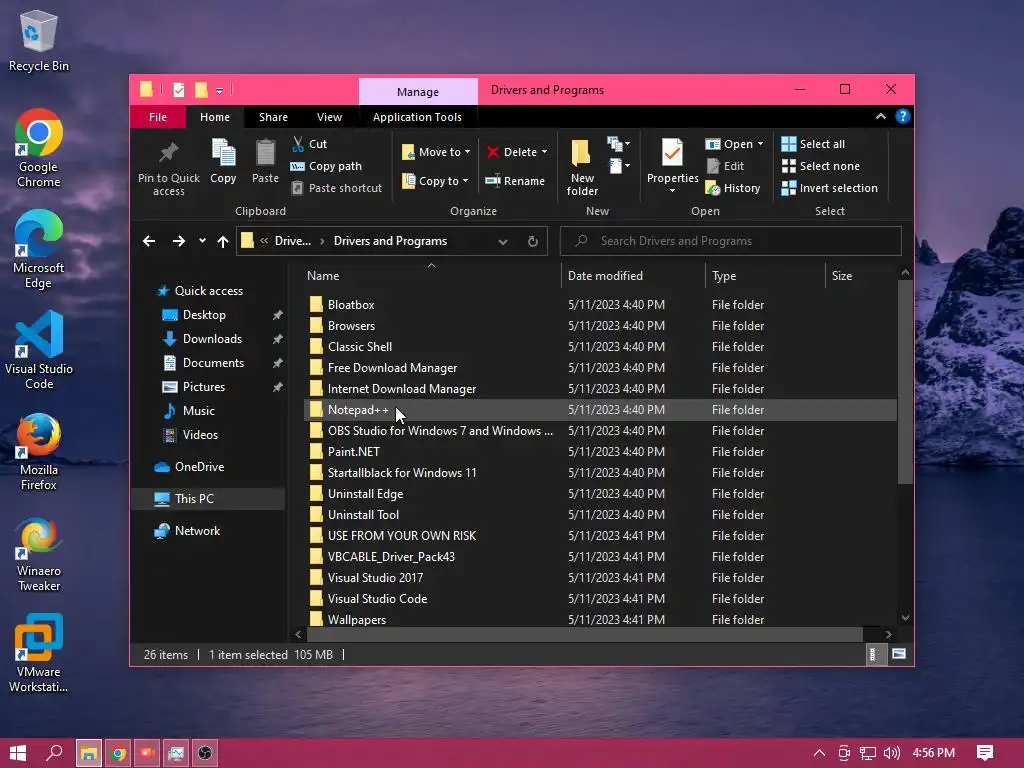The image size is (1024, 768).
Task: Open Google Chrome desktop shortcut
Action: point(39,148)
